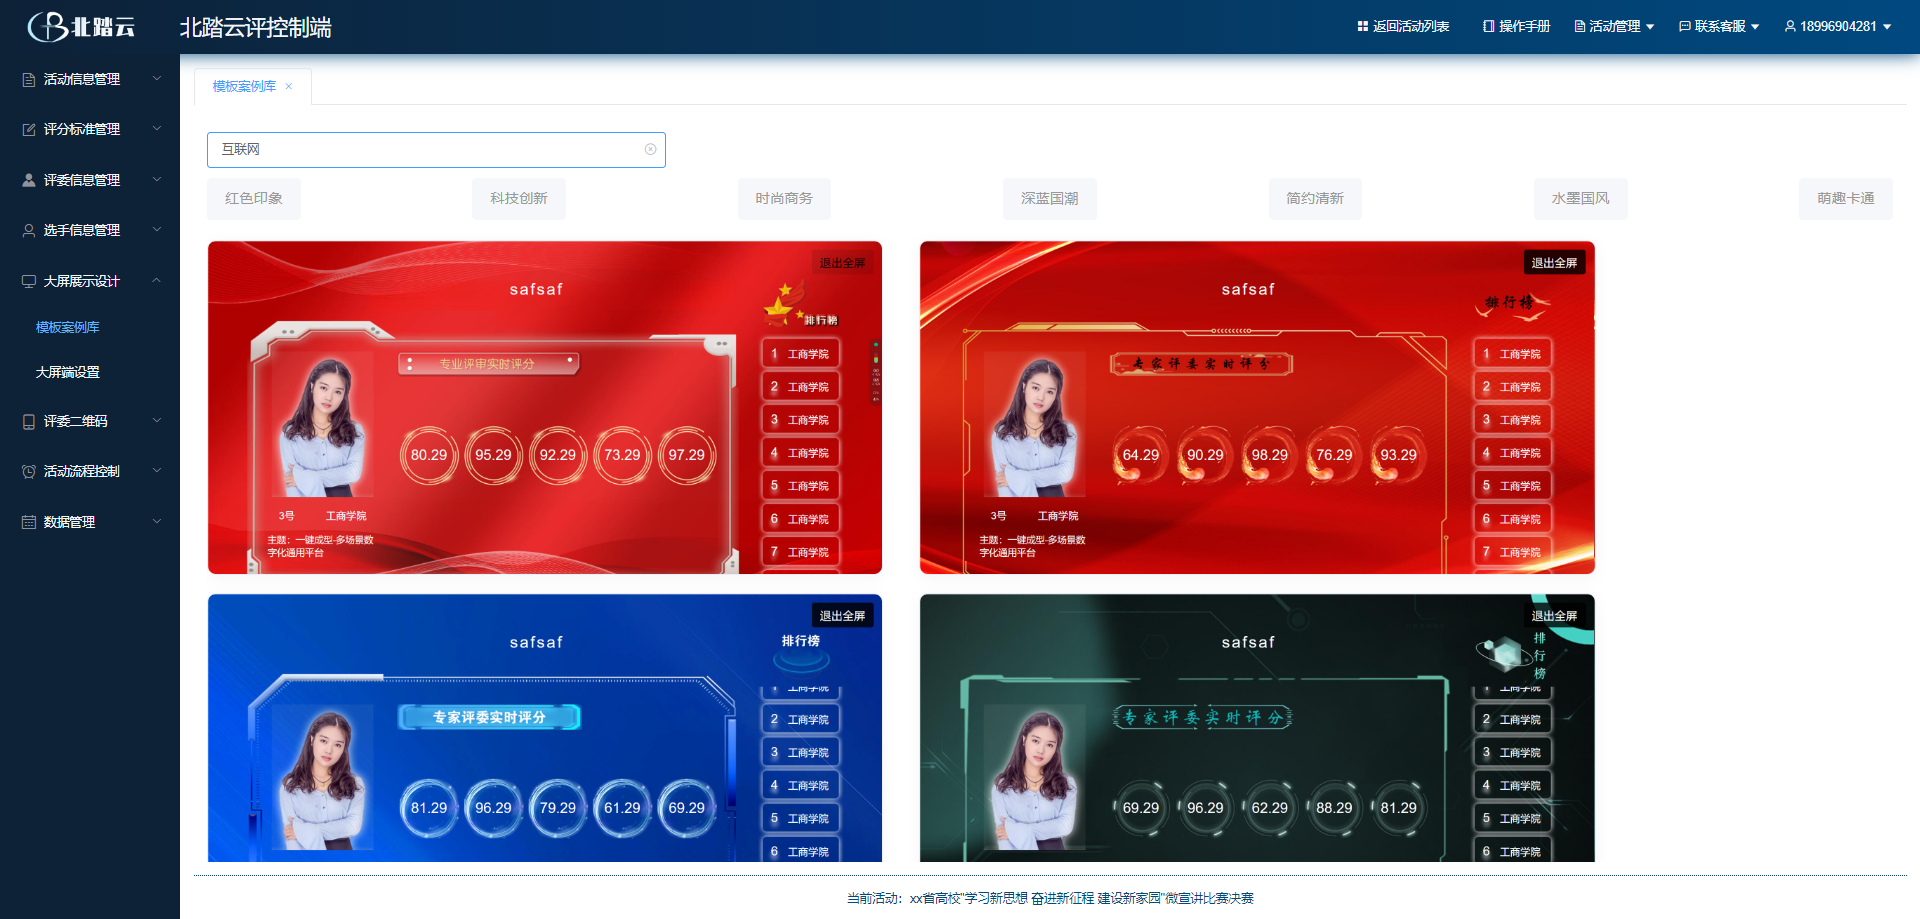
Task: Click the 北踏云评控制端 title
Action: (256, 27)
